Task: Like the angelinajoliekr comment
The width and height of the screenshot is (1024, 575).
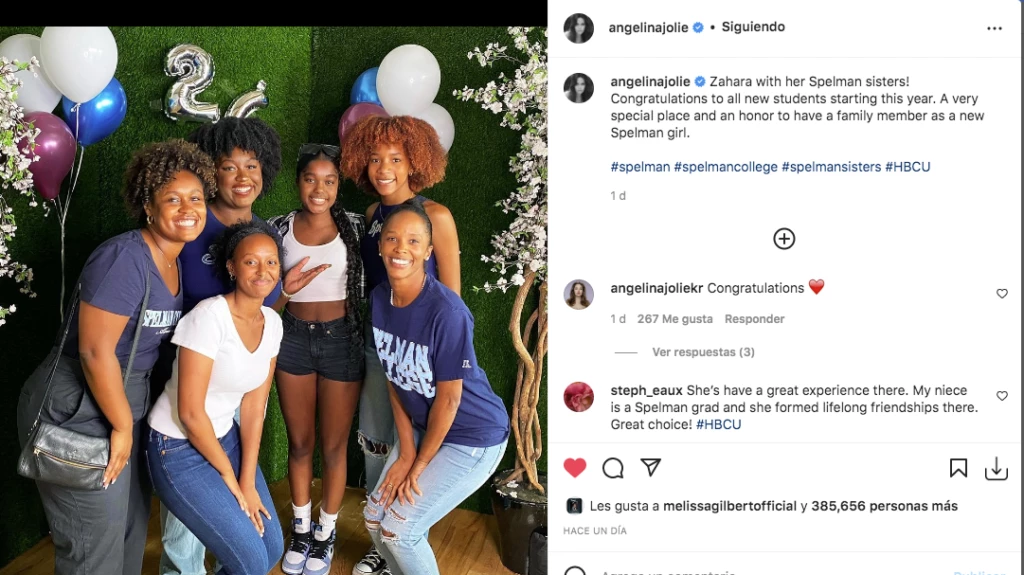Action: coord(1002,294)
